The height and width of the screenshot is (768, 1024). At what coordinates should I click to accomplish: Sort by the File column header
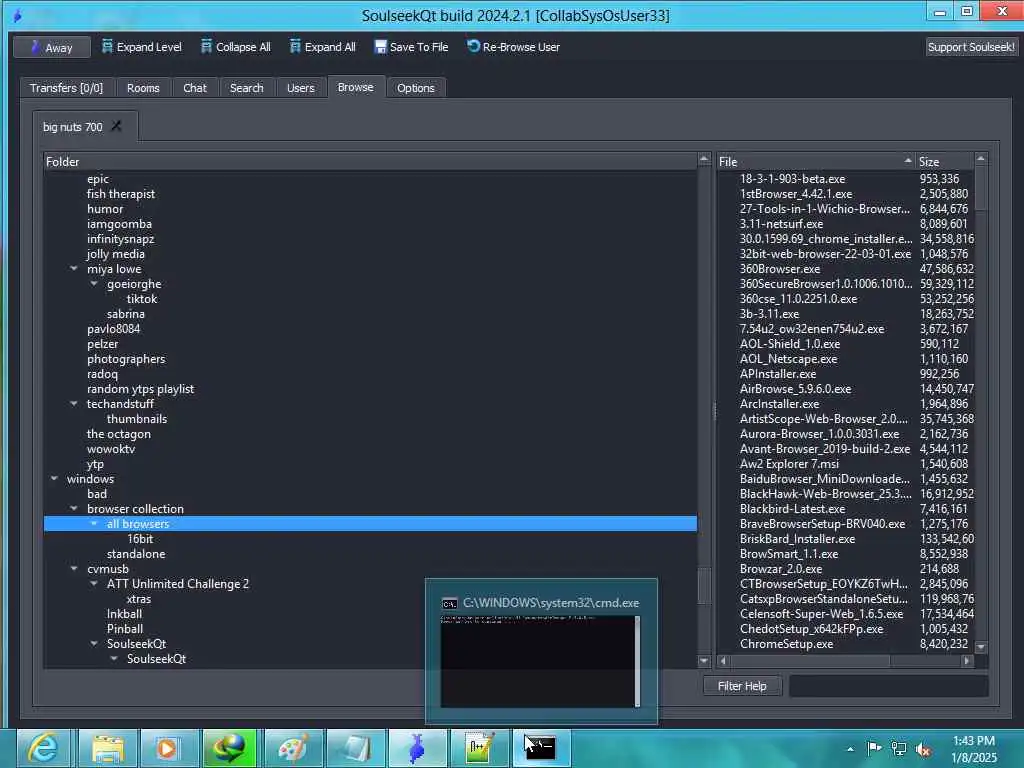815,161
